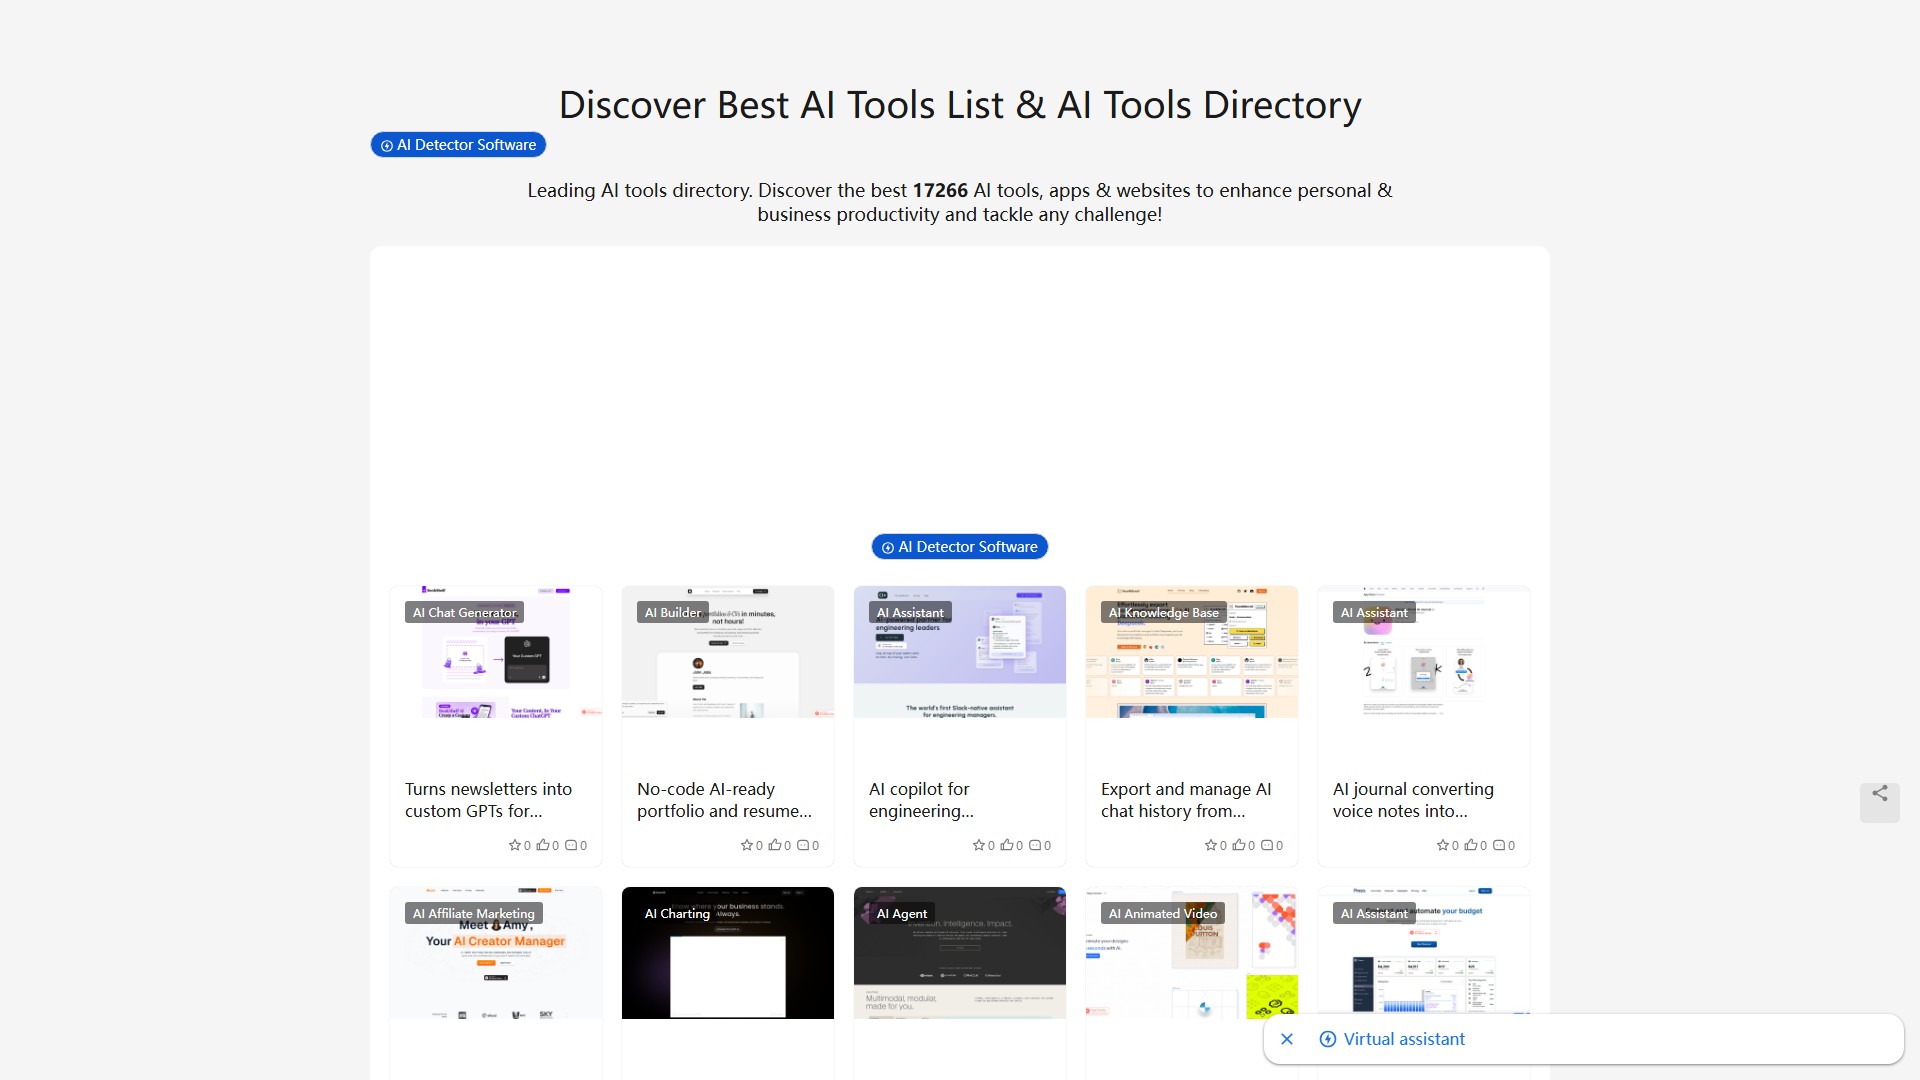Select the AI Builder category tag
The width and height of the screenshot is (1920, 1080).
pos(672,613)
